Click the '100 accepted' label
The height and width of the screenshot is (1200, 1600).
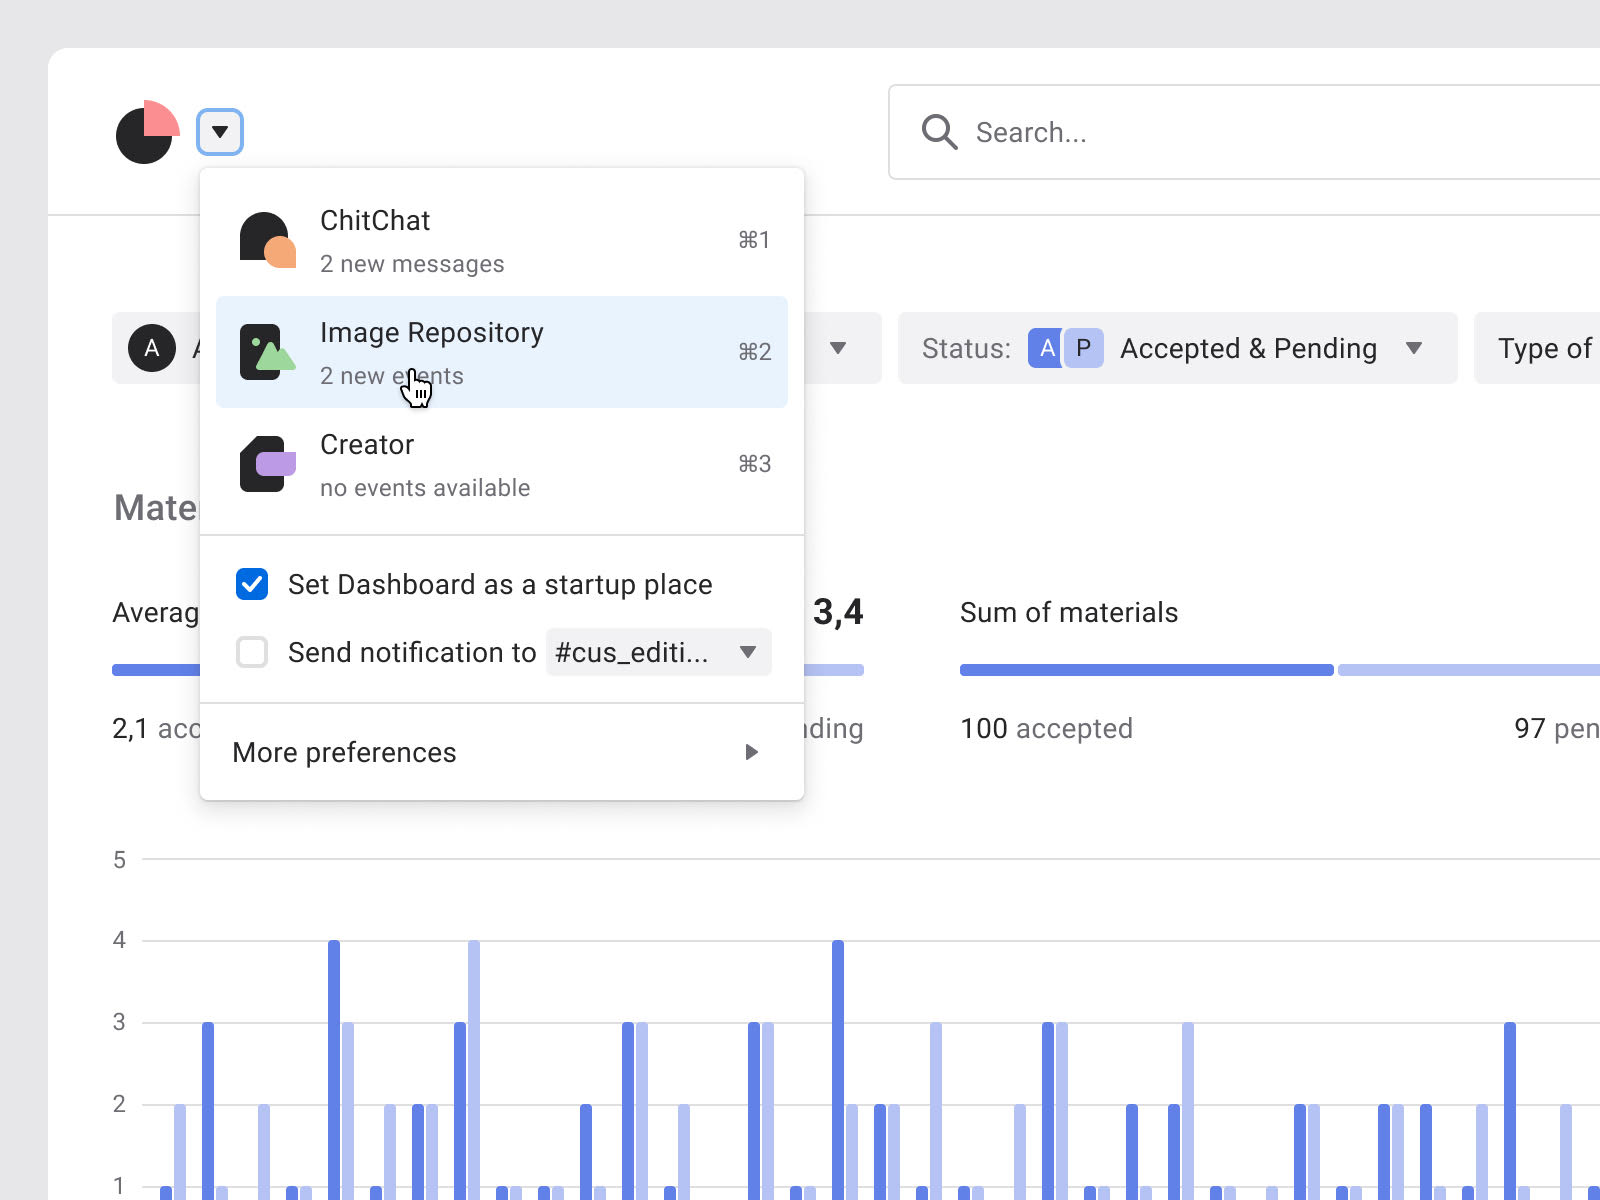coord(1046,728)
